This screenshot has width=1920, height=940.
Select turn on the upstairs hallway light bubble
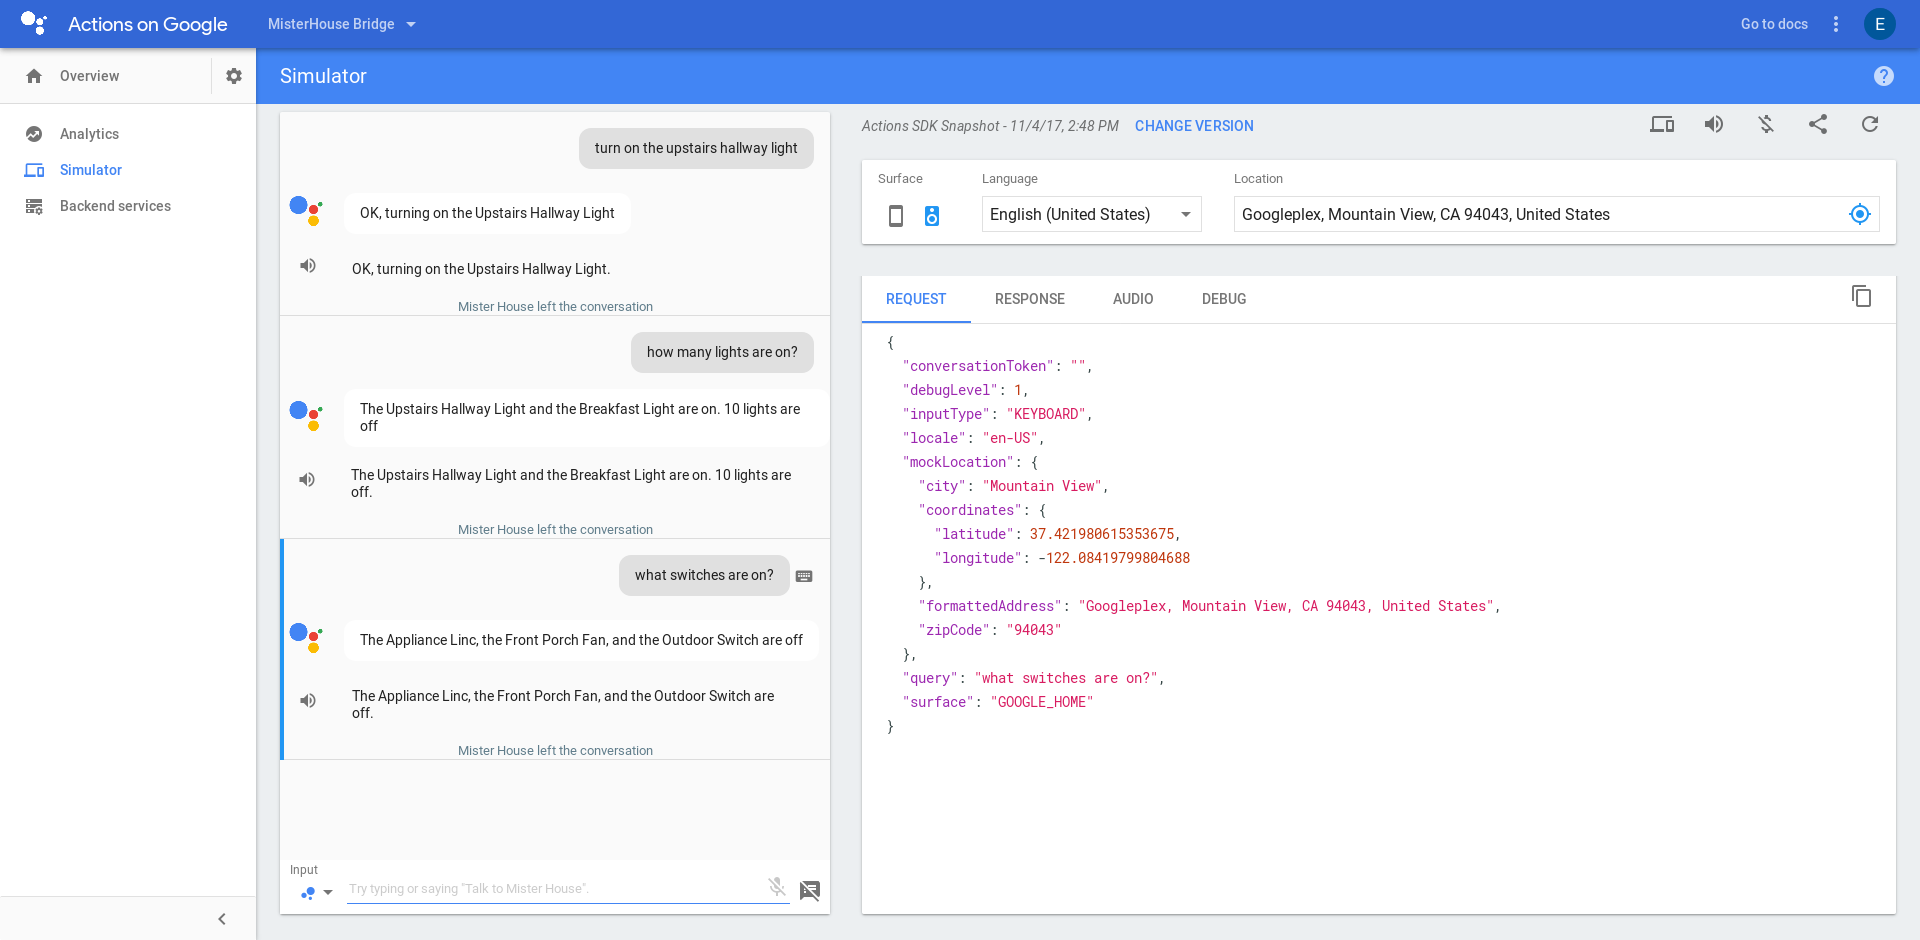coord(696,148)
